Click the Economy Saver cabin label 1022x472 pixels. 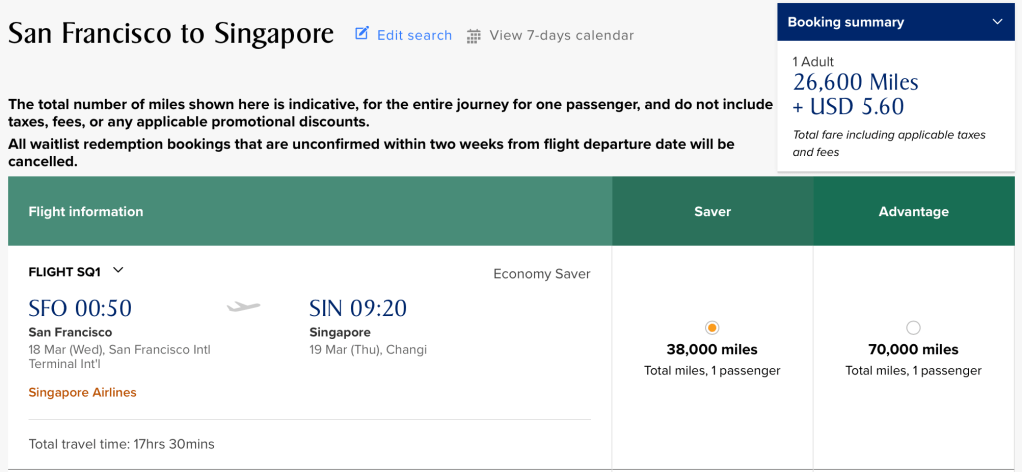541,274
